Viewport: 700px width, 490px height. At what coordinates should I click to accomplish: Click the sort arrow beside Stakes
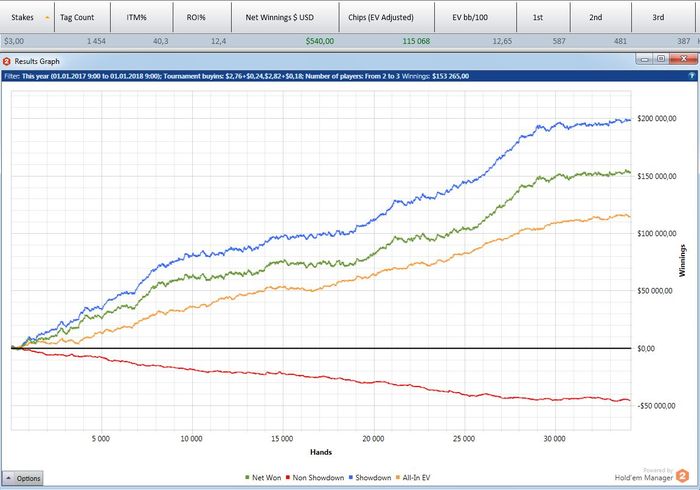47,18
